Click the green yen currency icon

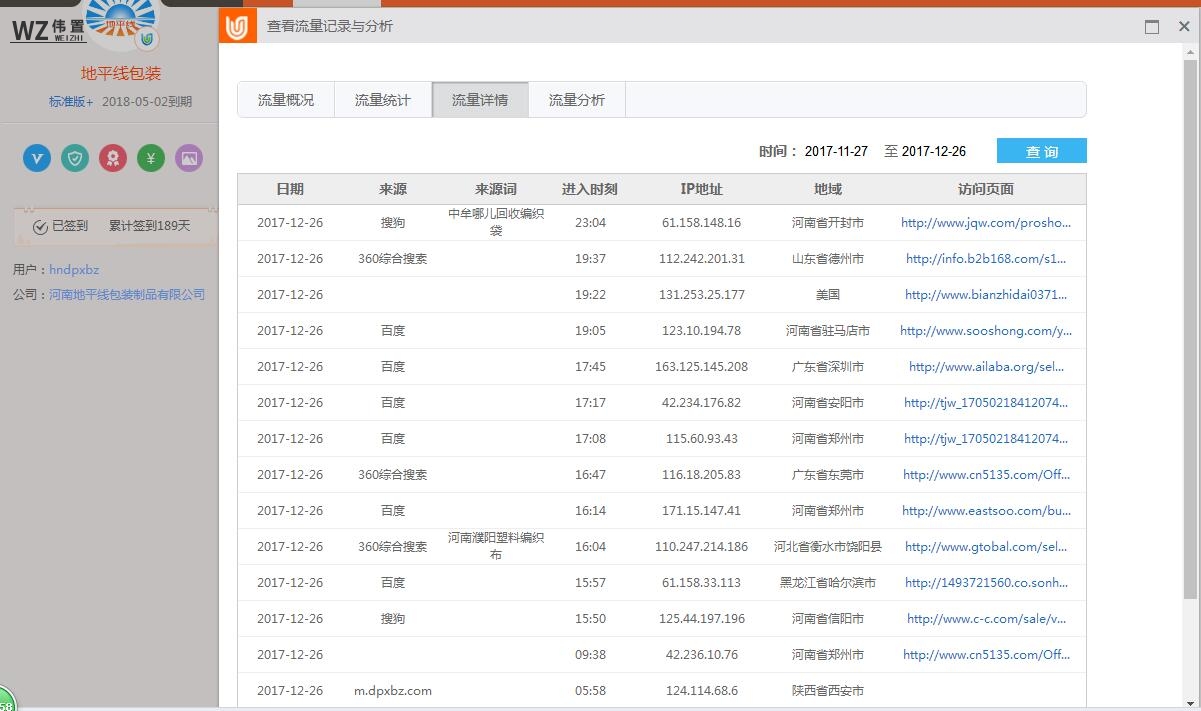click(x=151, y=158)
